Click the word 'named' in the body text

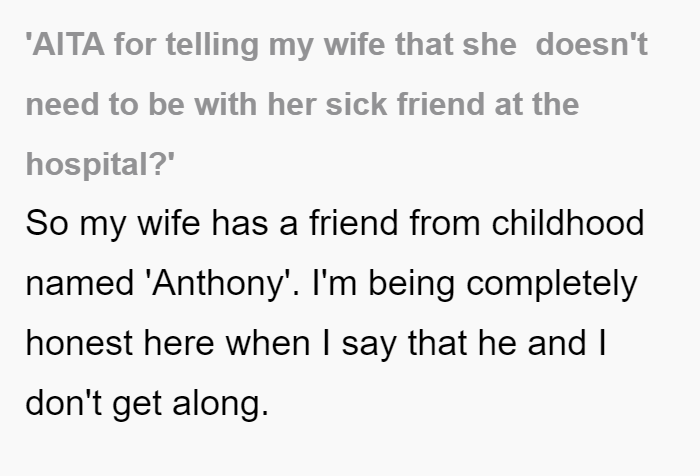[80, 283]
